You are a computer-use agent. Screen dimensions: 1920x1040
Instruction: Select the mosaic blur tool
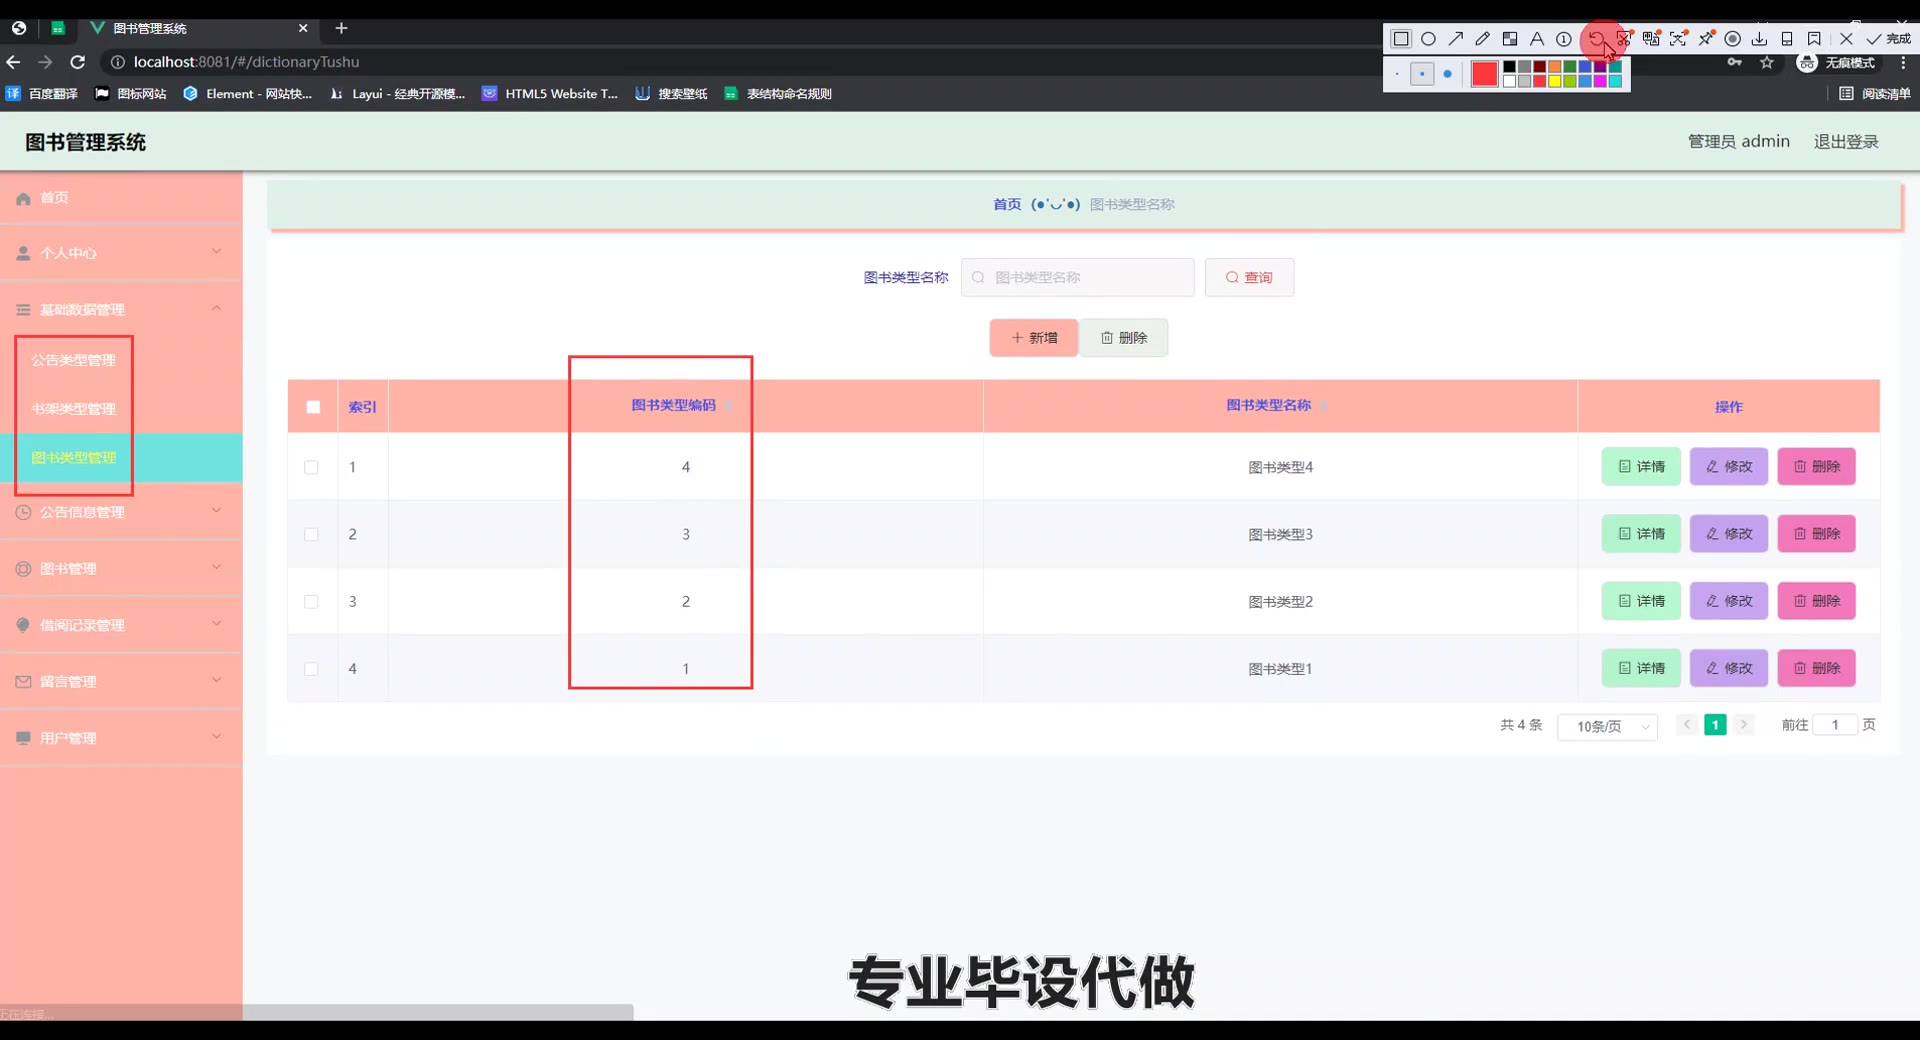click(x=1510, y=39)
